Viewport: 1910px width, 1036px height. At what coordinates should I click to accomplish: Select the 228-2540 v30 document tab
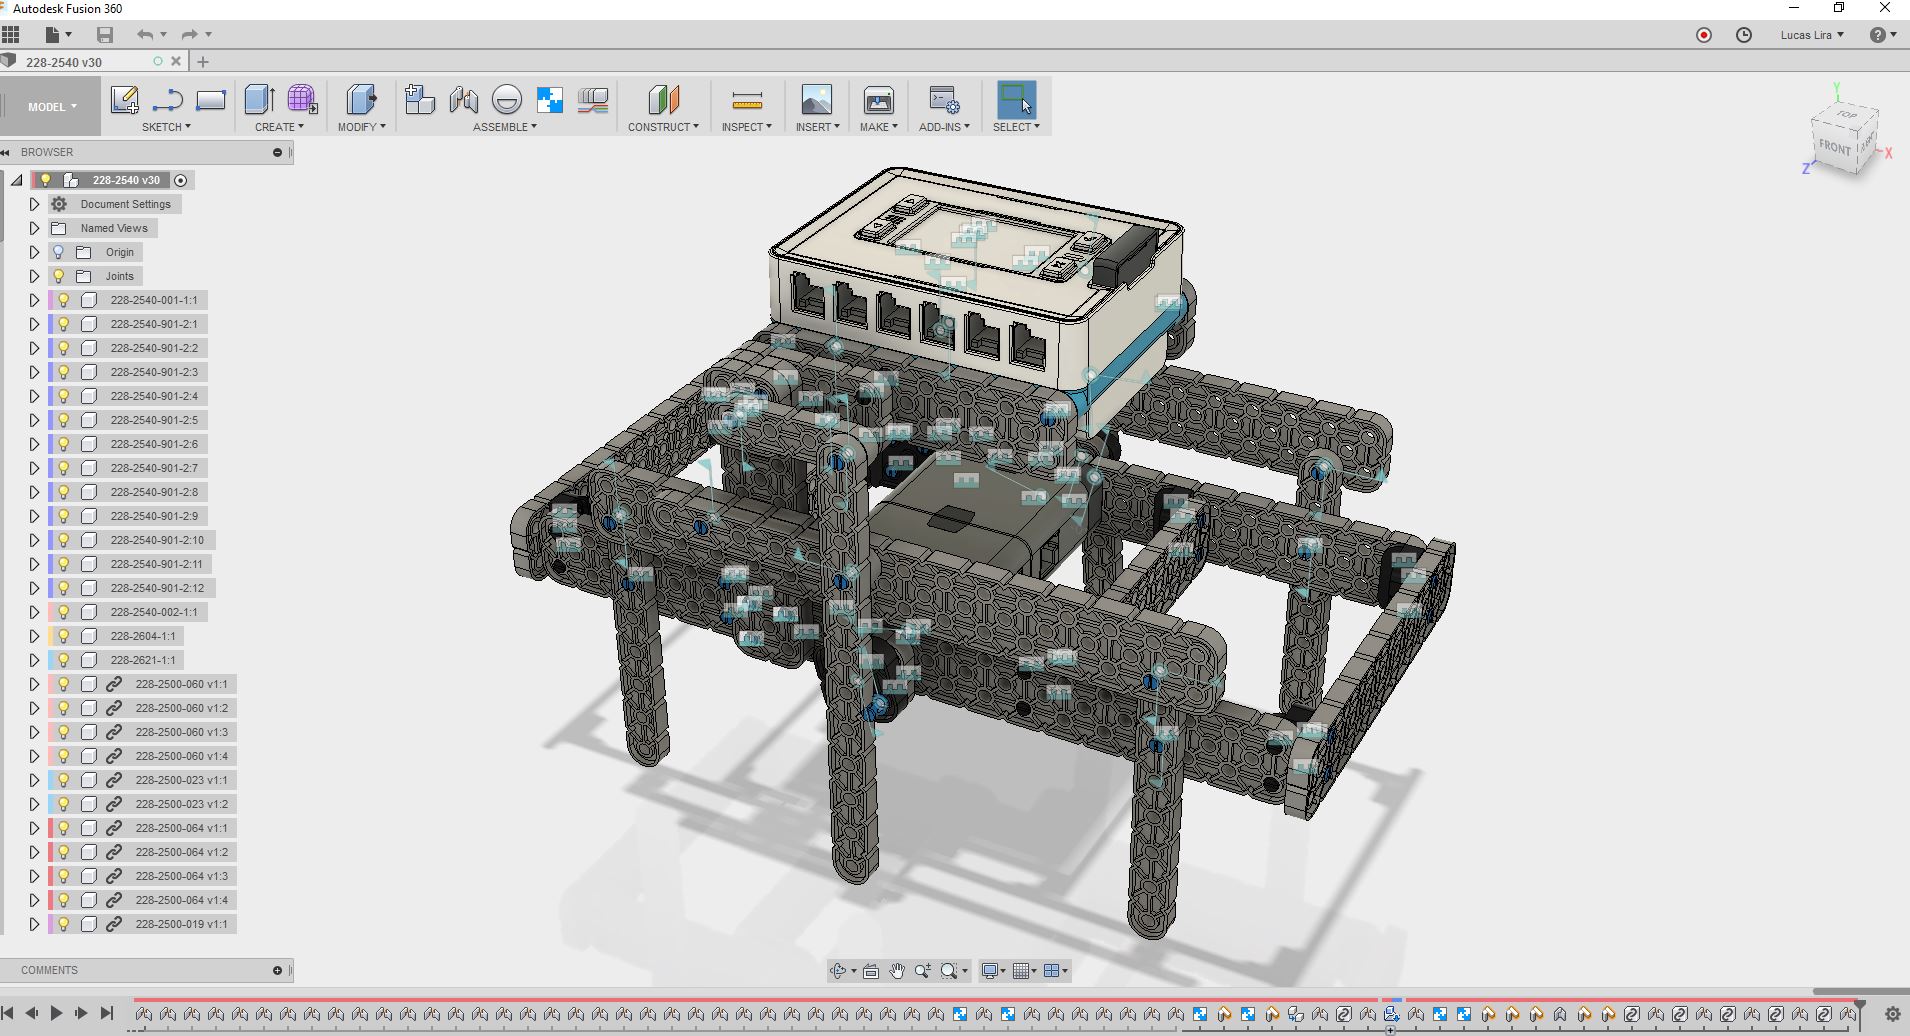coord(64,61)
